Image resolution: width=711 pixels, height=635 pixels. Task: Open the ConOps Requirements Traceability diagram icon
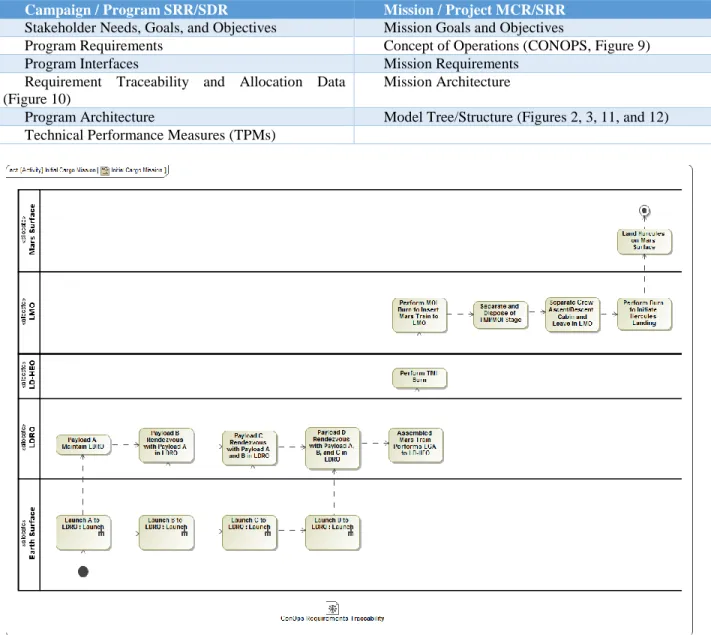pyautogui.click(x=332, y=608)
